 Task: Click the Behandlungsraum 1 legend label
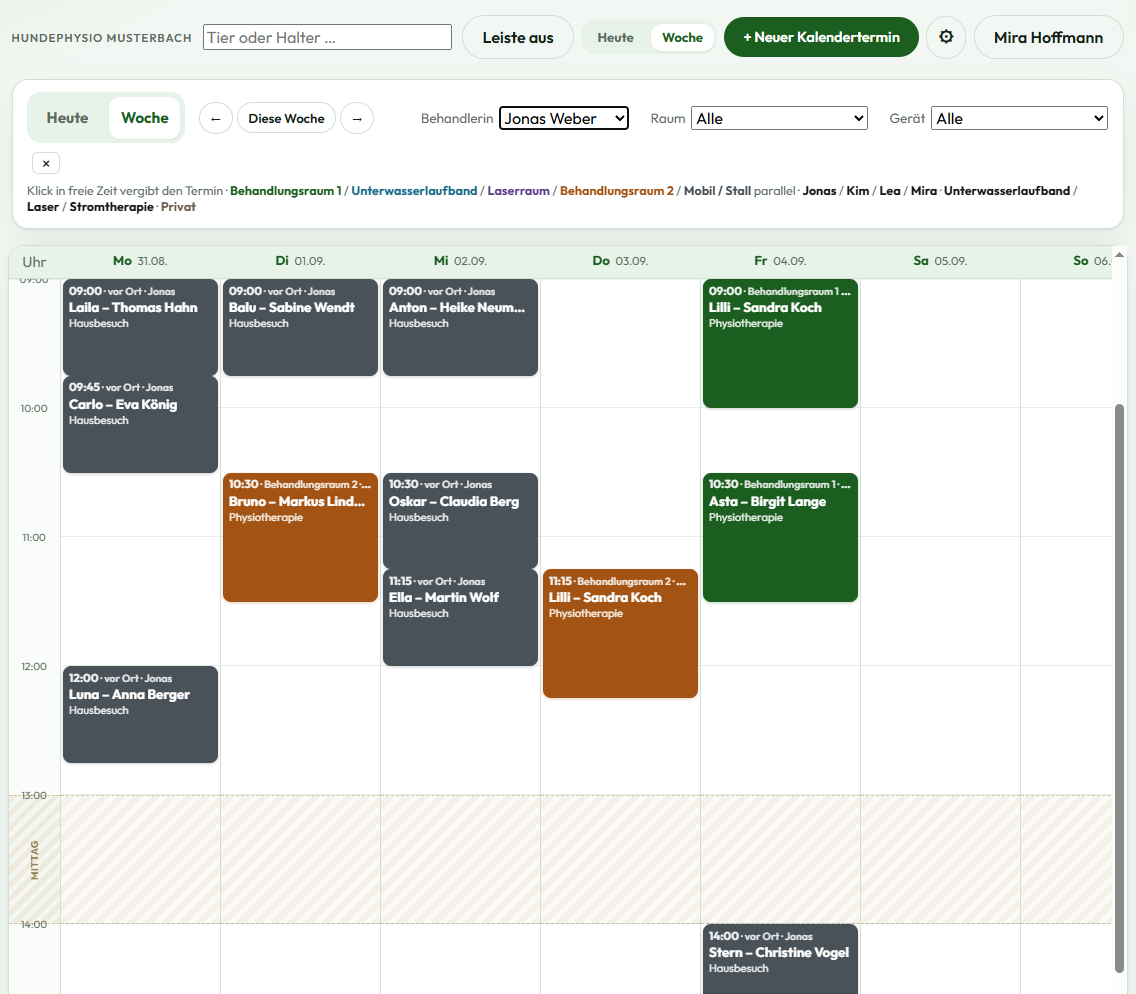coord(286,191)
